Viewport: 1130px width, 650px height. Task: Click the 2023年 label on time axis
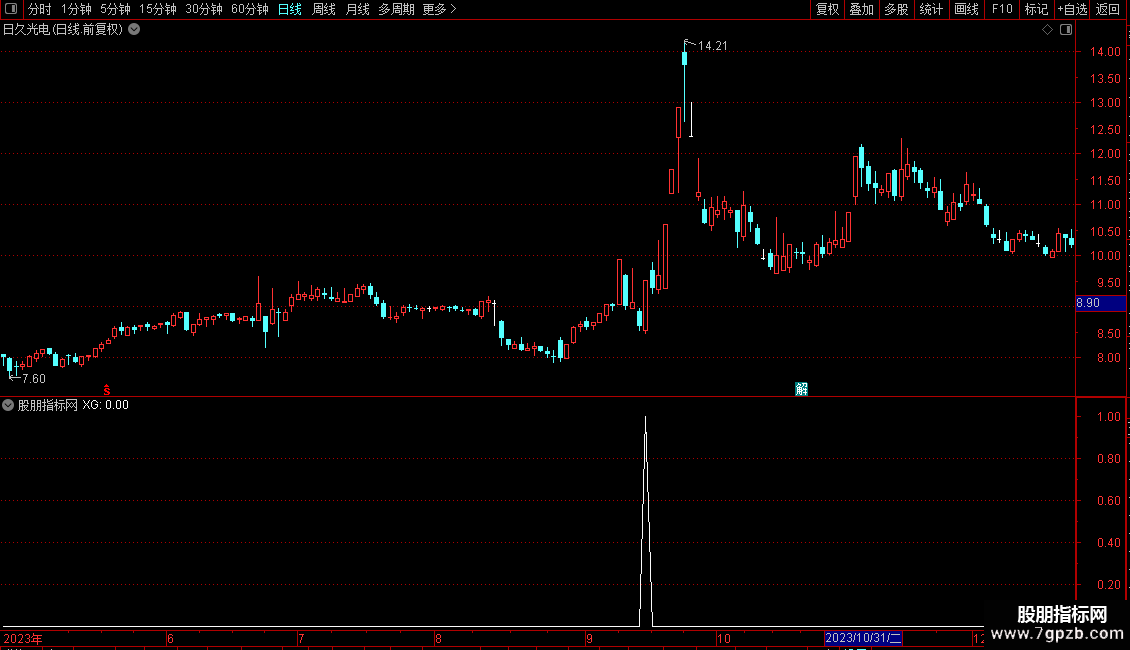click(x=23, y=638)
